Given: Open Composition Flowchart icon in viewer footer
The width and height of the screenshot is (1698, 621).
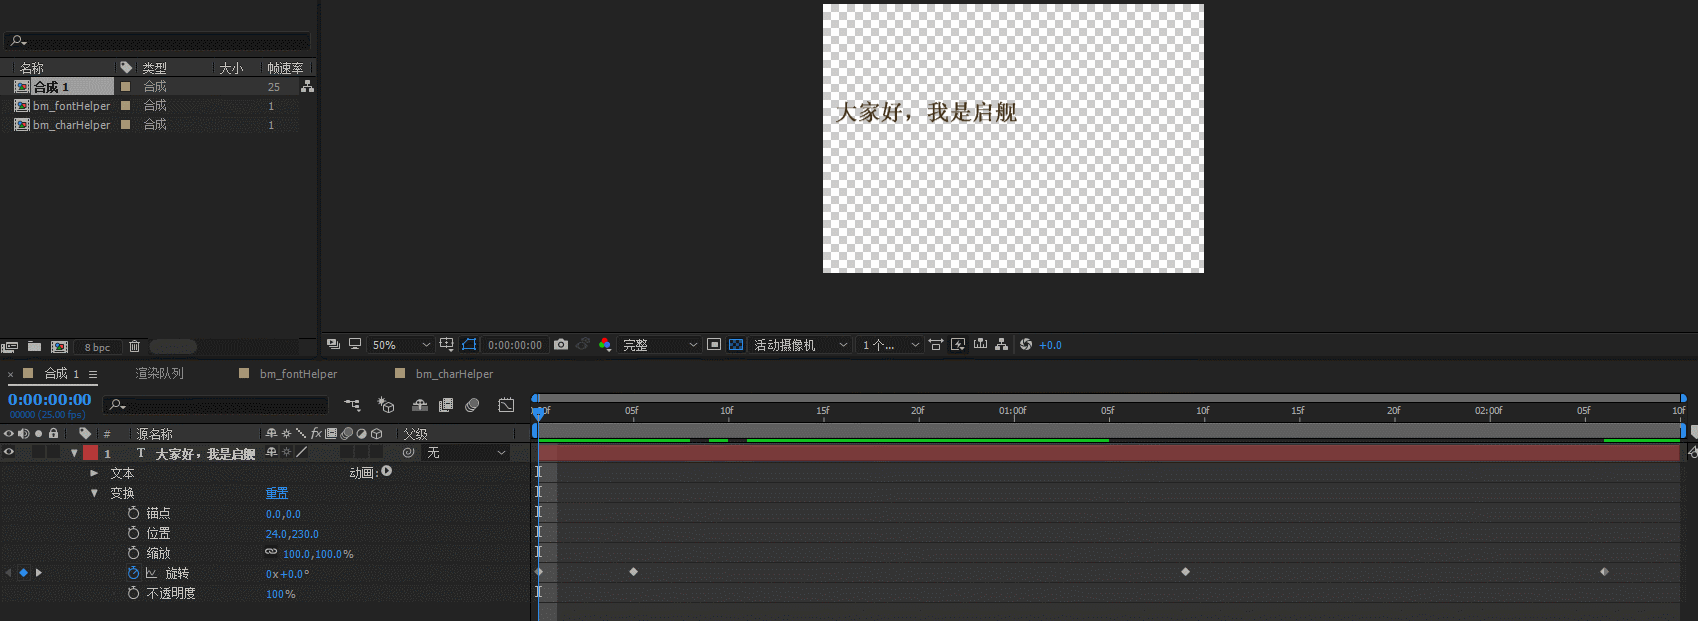Looking at the screenshot, I should 1001,344.
